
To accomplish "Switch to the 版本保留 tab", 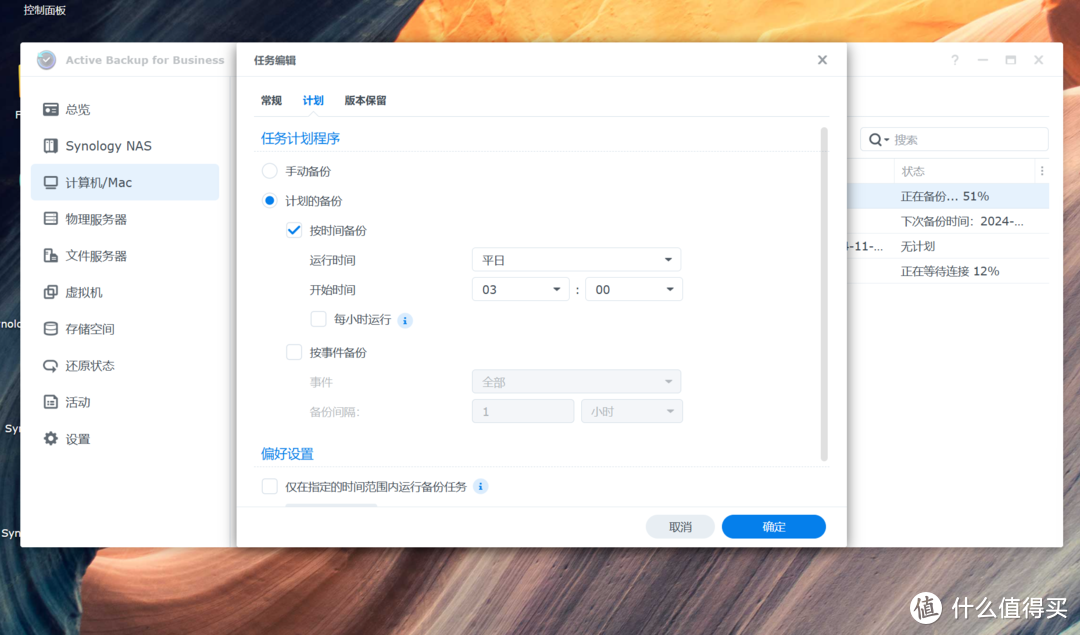I will tap(364, 100).
